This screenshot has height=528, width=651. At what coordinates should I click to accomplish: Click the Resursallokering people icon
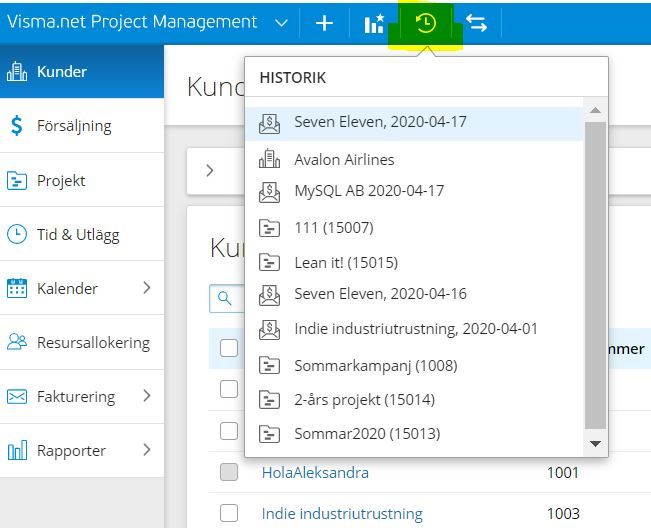pos(17,342)
